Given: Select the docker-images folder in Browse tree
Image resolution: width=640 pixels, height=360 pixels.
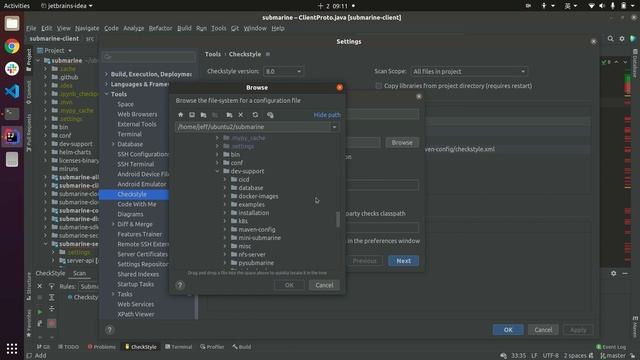Looking at the screenshot, I should coord(258,196).
